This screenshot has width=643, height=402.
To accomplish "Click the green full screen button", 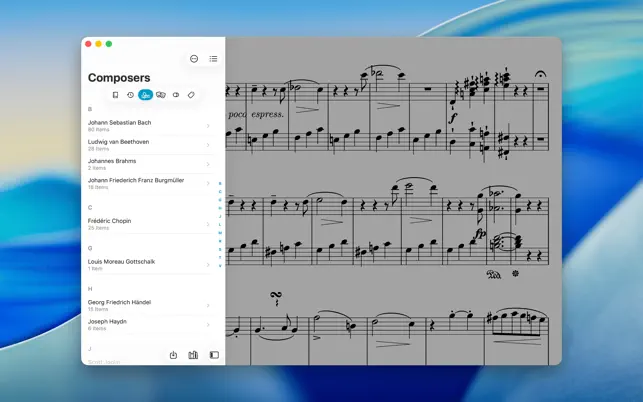I will pyautogui.click(x=109, y=44).
